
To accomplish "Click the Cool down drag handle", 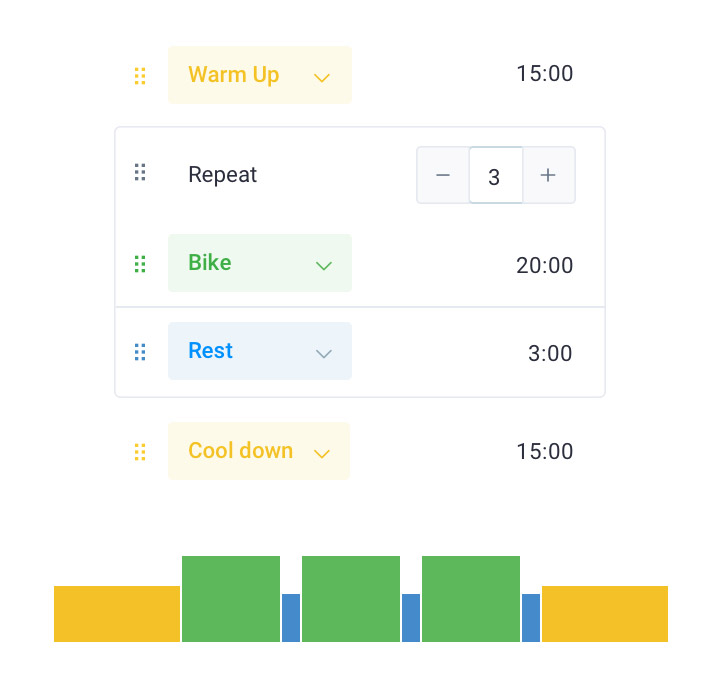I will (140, 451).
